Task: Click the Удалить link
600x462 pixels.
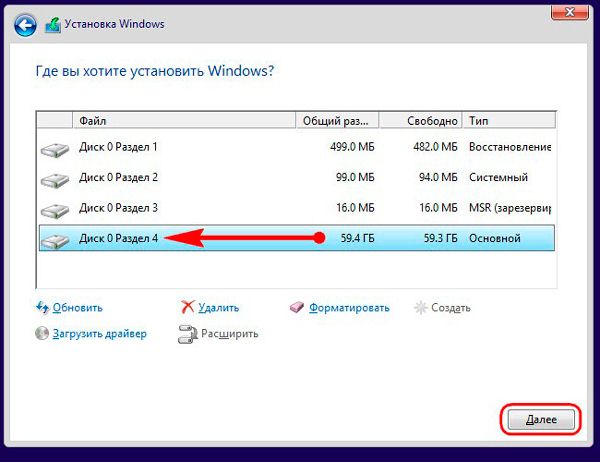Action: coord(218,308)
